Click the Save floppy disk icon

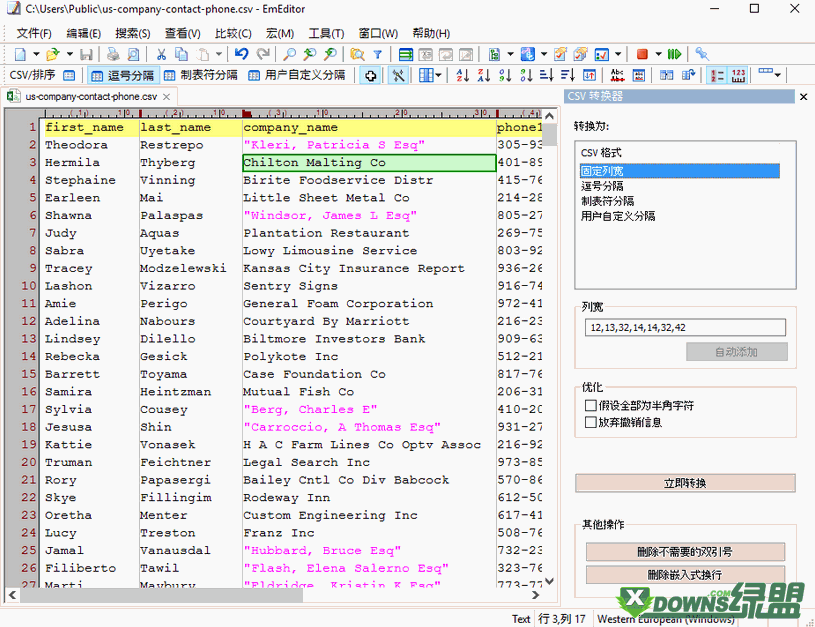click(x=86, y=54)
